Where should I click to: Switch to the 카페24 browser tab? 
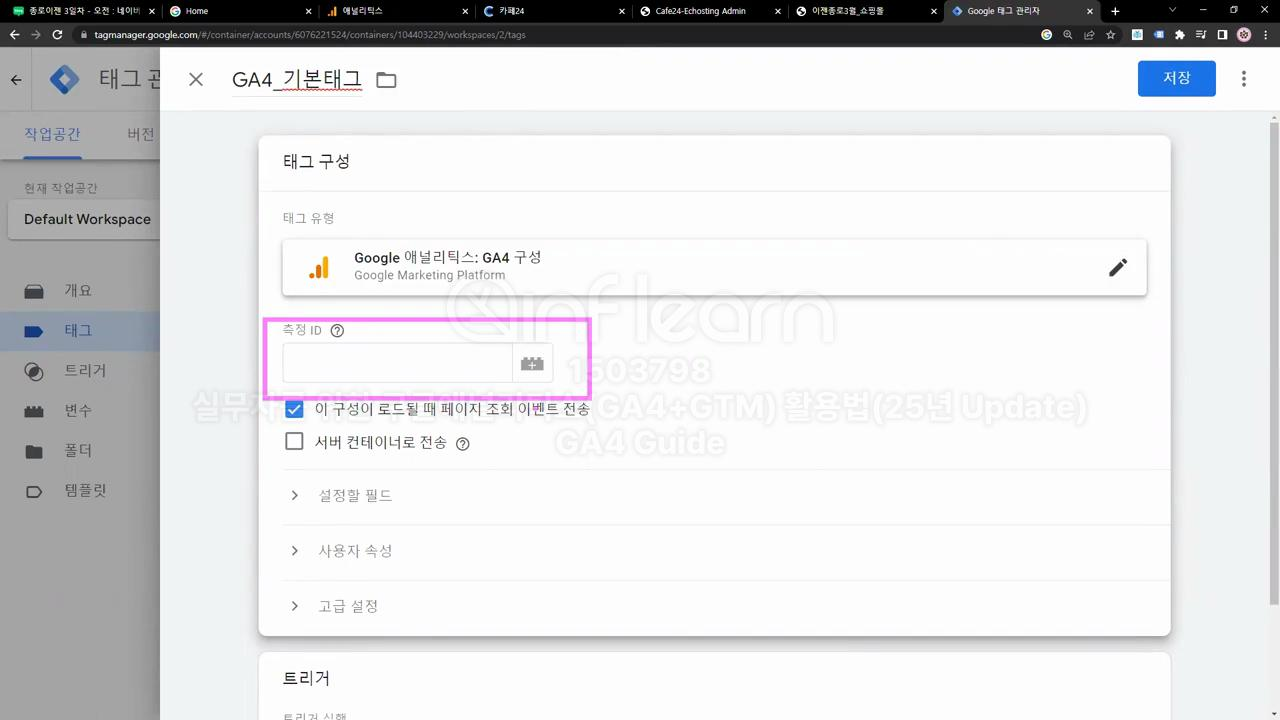click(x=552, y=11)
